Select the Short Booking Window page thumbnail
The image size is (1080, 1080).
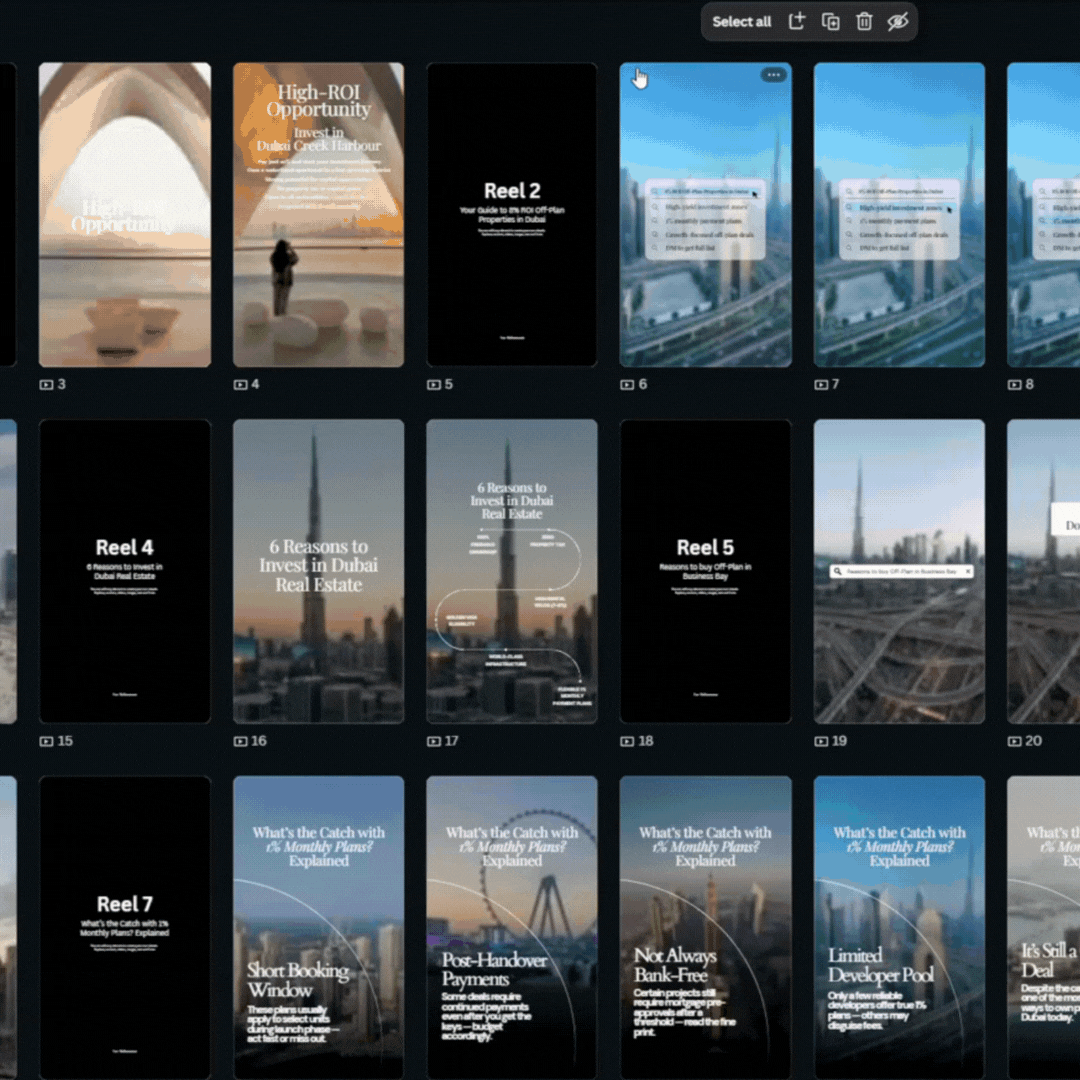(x=318, y=928)
